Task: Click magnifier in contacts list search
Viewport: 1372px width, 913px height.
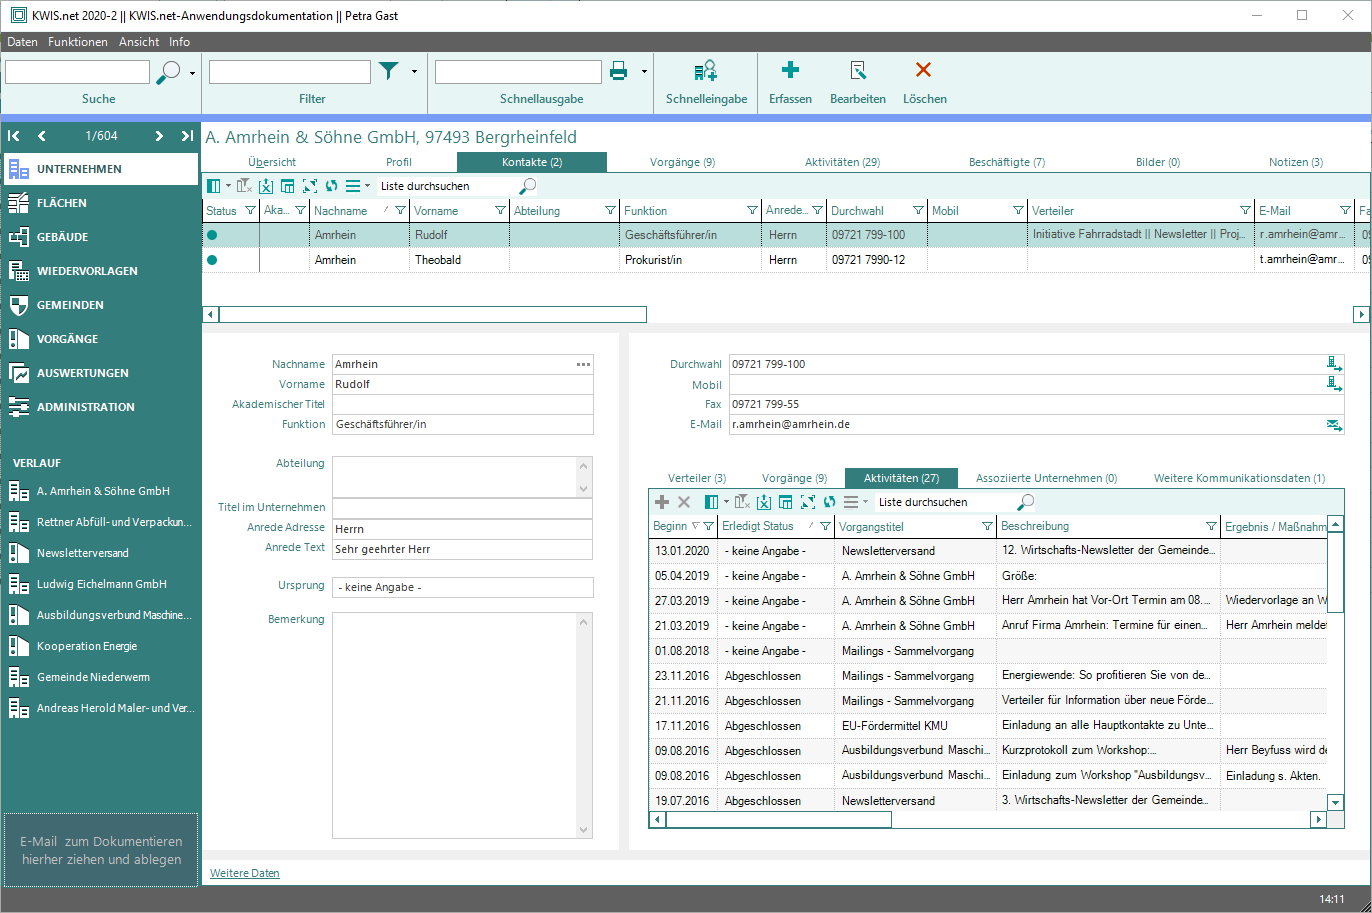Action: click(528, 186)
